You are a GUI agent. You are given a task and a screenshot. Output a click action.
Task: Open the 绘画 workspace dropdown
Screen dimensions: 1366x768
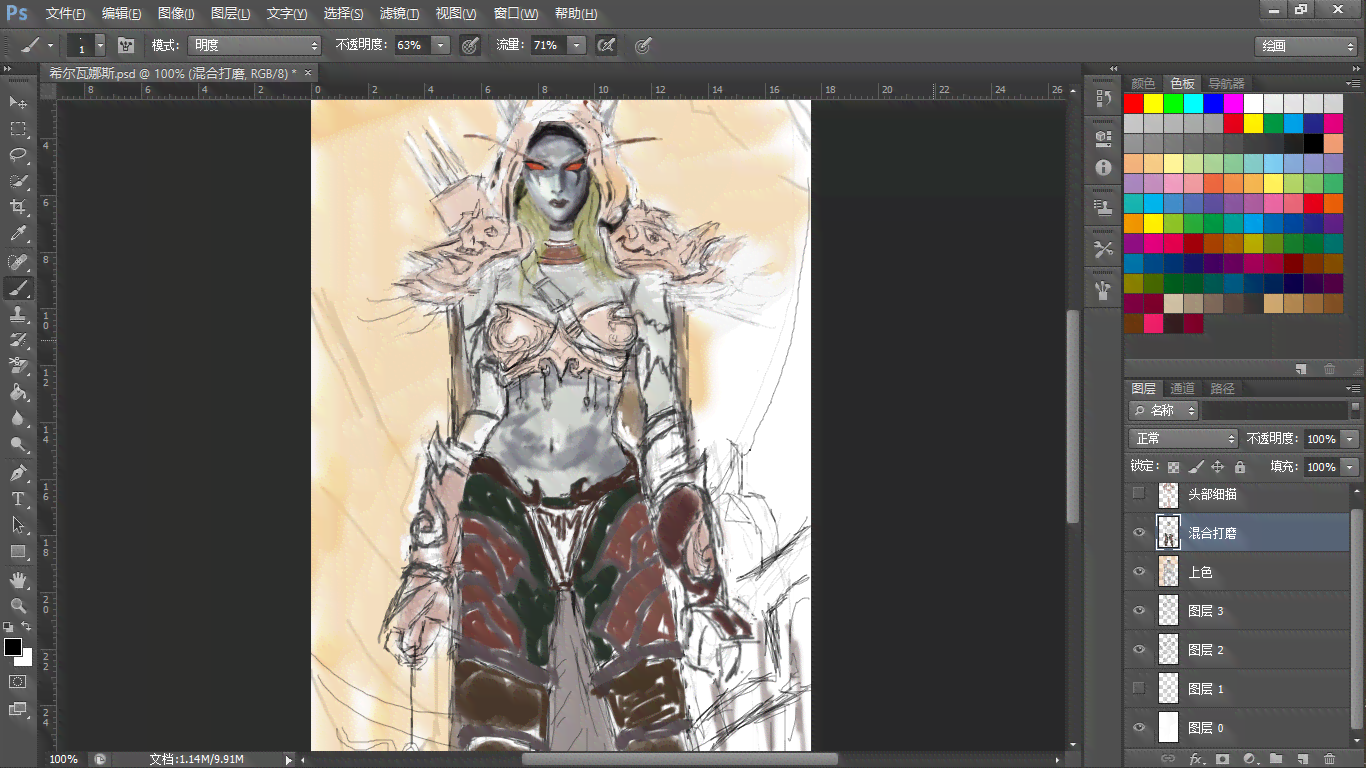click(x=1306, y=46)
